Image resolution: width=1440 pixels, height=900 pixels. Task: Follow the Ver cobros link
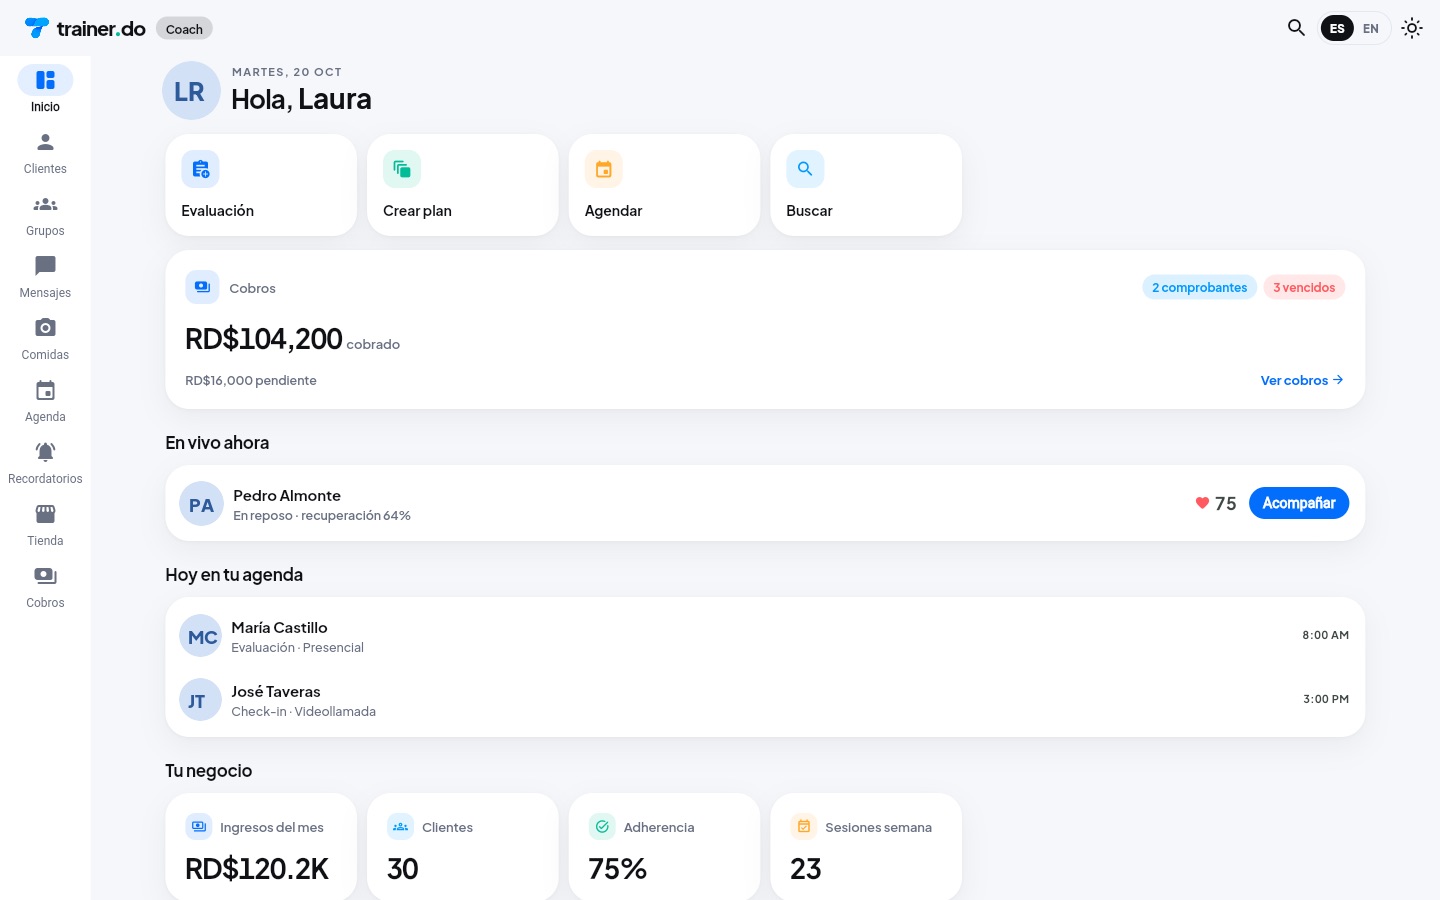(1302, 380)
